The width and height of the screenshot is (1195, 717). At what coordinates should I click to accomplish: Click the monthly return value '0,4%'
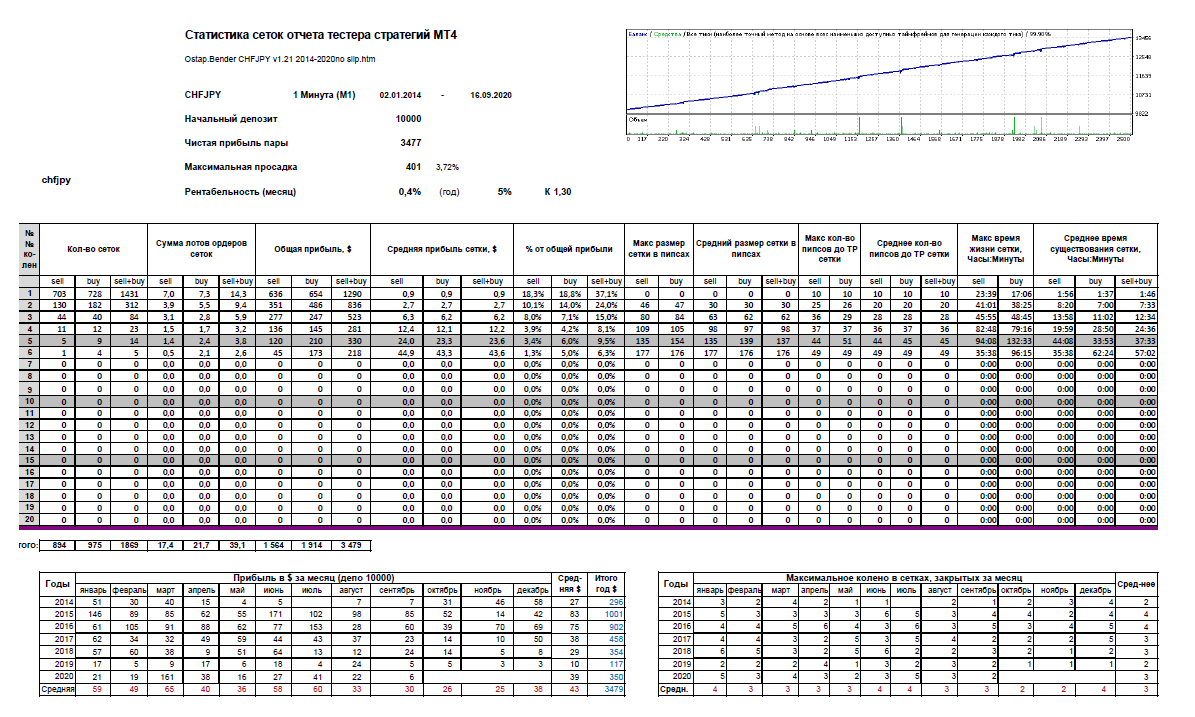click(x=410, y=192)
